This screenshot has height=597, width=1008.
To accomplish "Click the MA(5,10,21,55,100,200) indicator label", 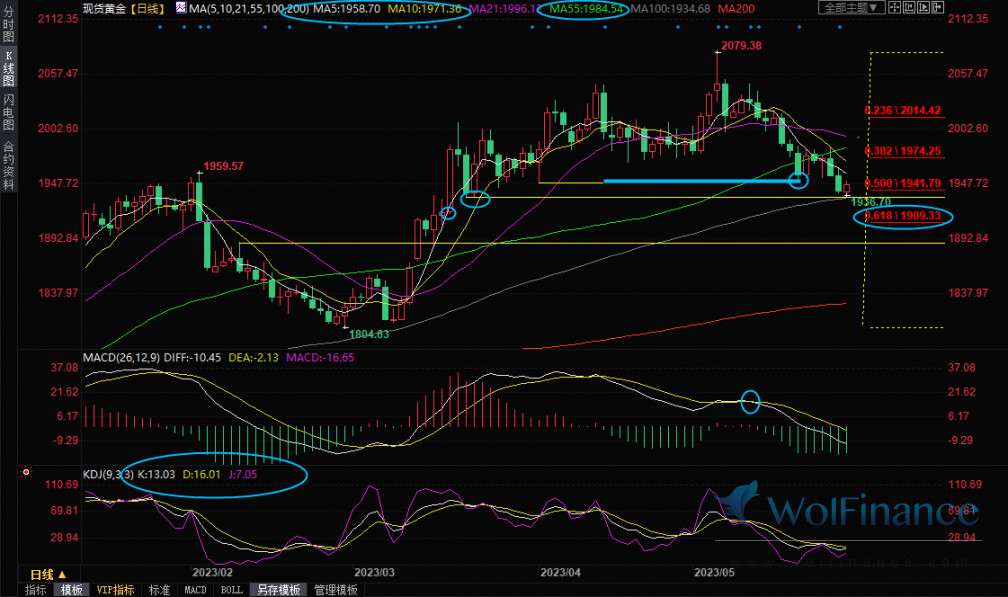I will pyautogui.click(x=249, y=9).
